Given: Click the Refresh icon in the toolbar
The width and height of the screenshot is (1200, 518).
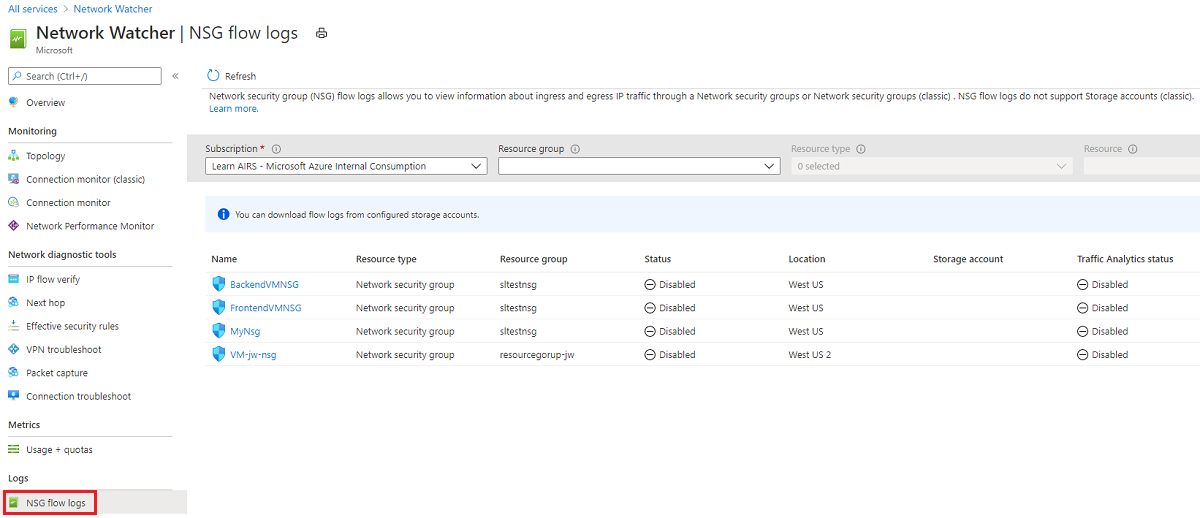Looking at the screenshot, I should 213,76.
